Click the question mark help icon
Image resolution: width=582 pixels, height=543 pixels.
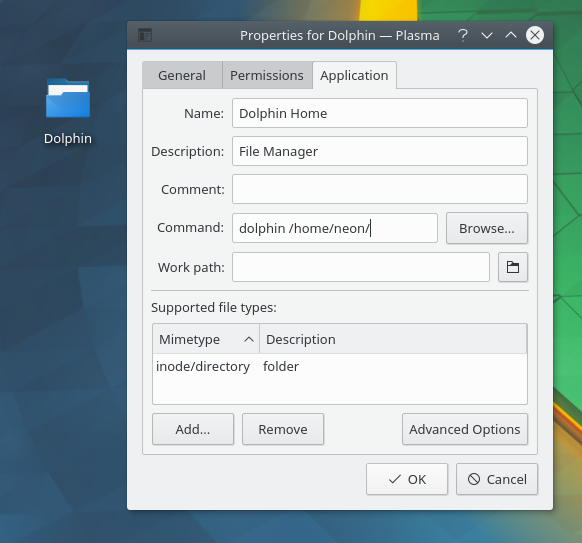point(462,35)
